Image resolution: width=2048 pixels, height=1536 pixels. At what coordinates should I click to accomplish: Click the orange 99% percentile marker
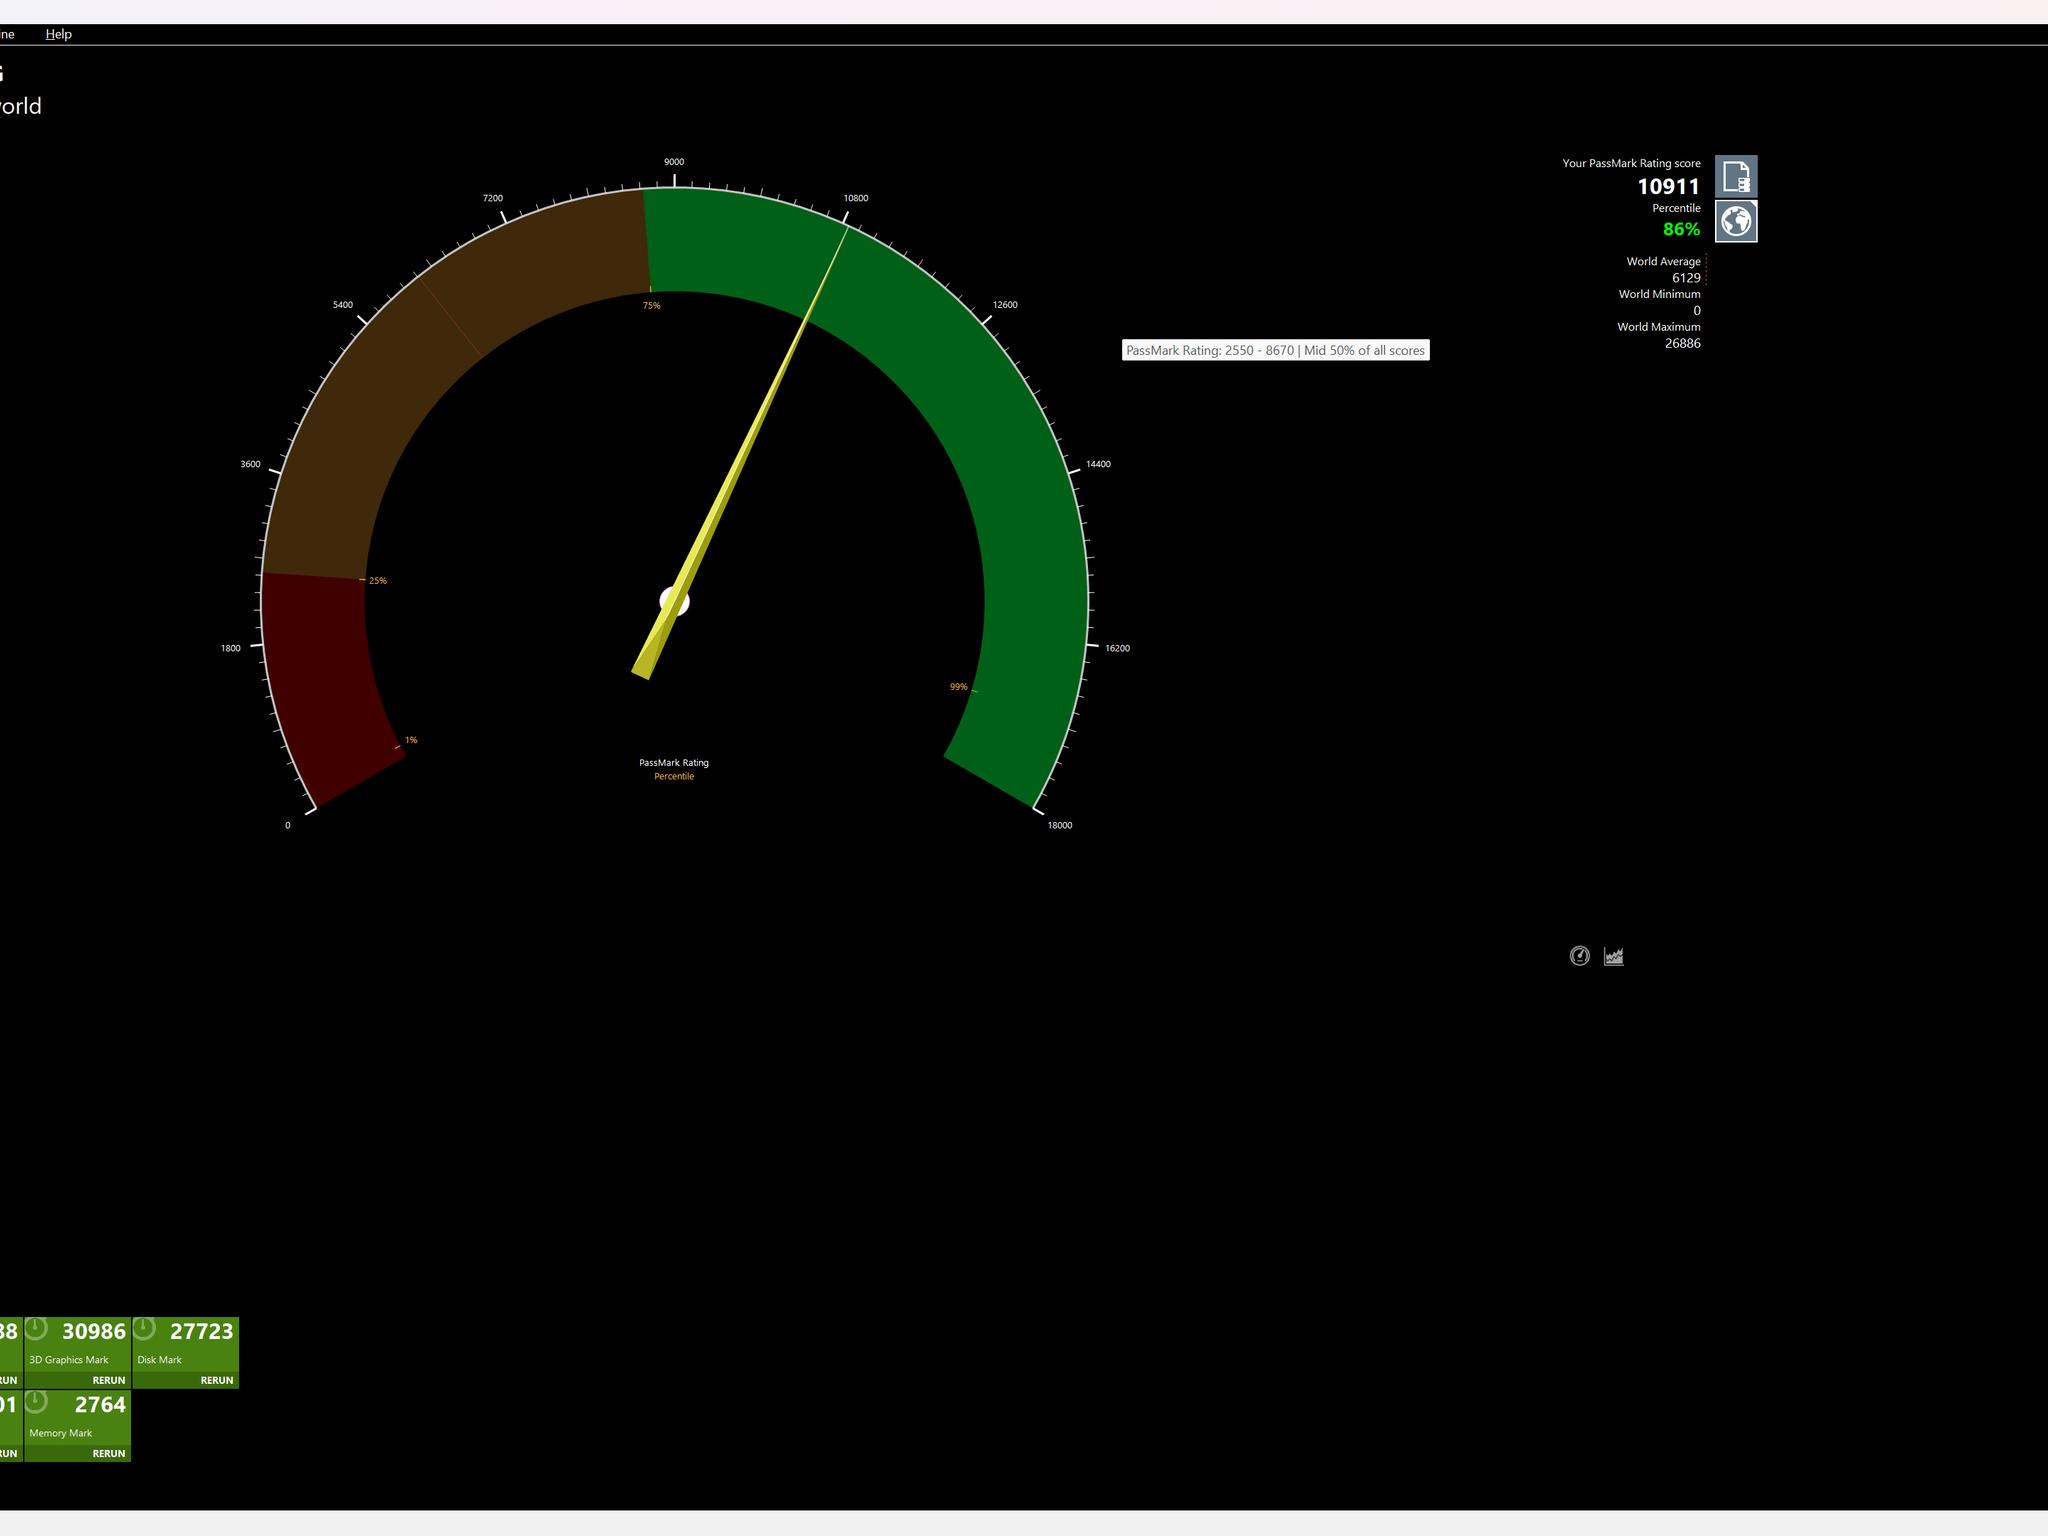pyautogui.click(x=958, y=687)
